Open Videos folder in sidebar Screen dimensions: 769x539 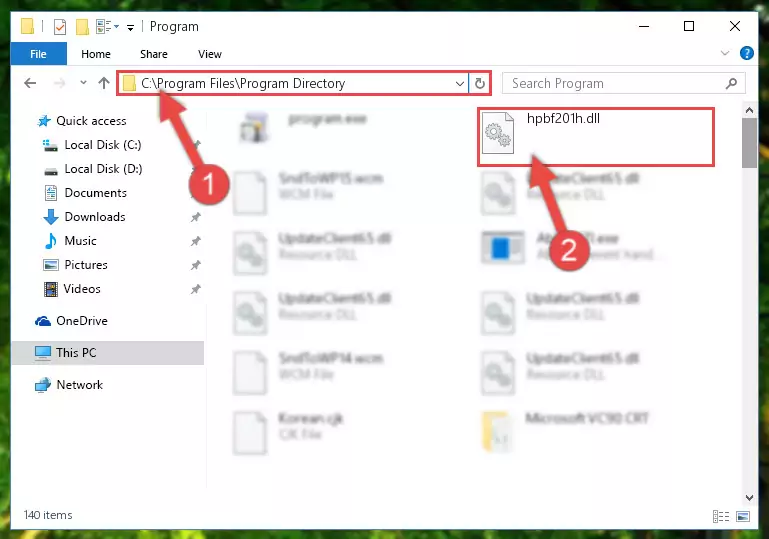(82, 289)
